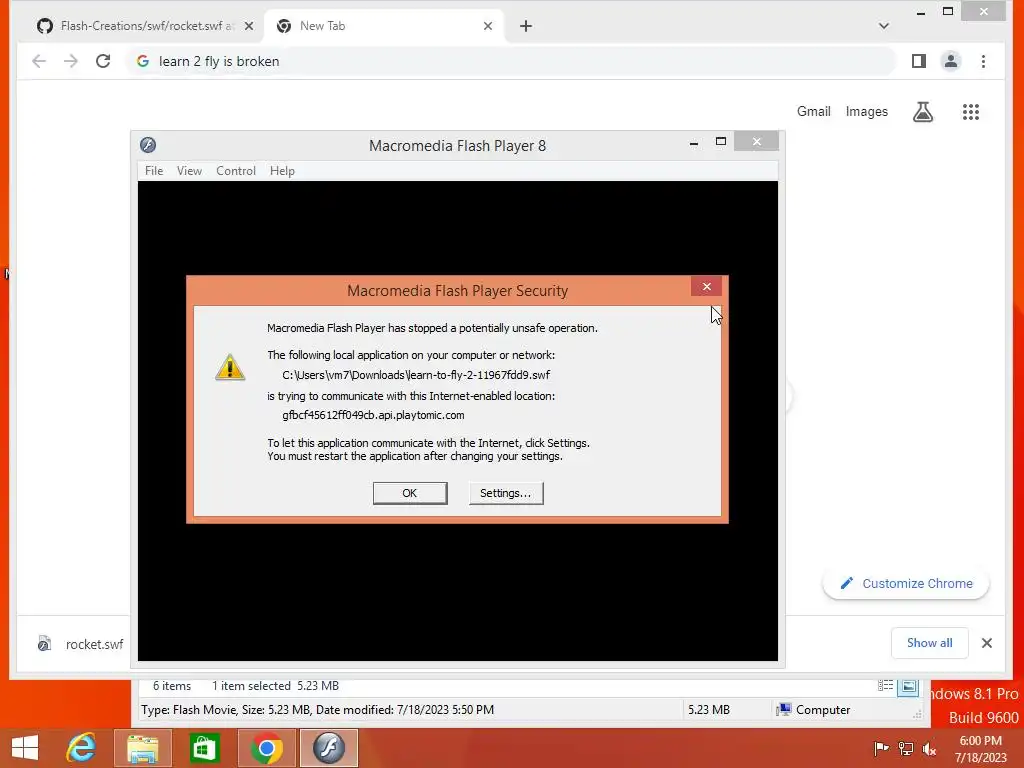Click '6 items' in Explorer status bar
This screenshot has height=768, width=1024.
pos(172,686)
